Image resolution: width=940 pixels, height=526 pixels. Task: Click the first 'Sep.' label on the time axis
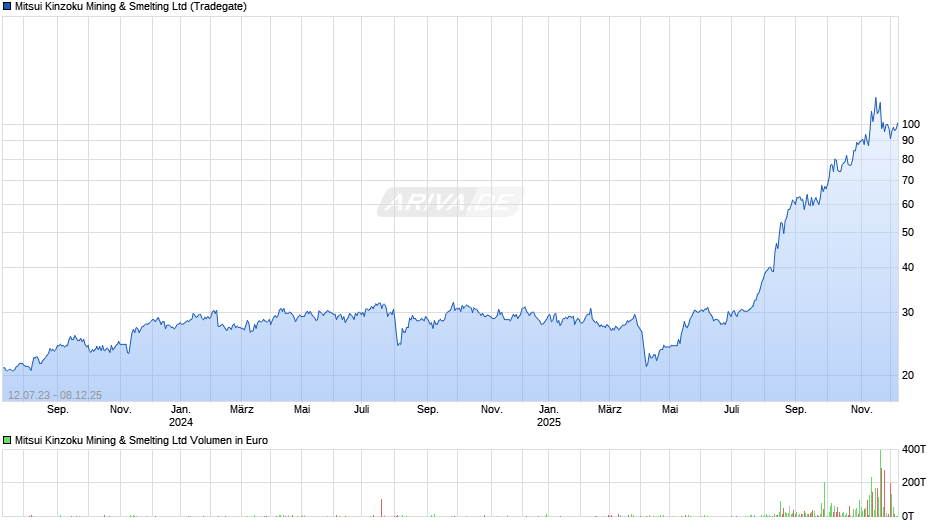(x=58, y=410)
